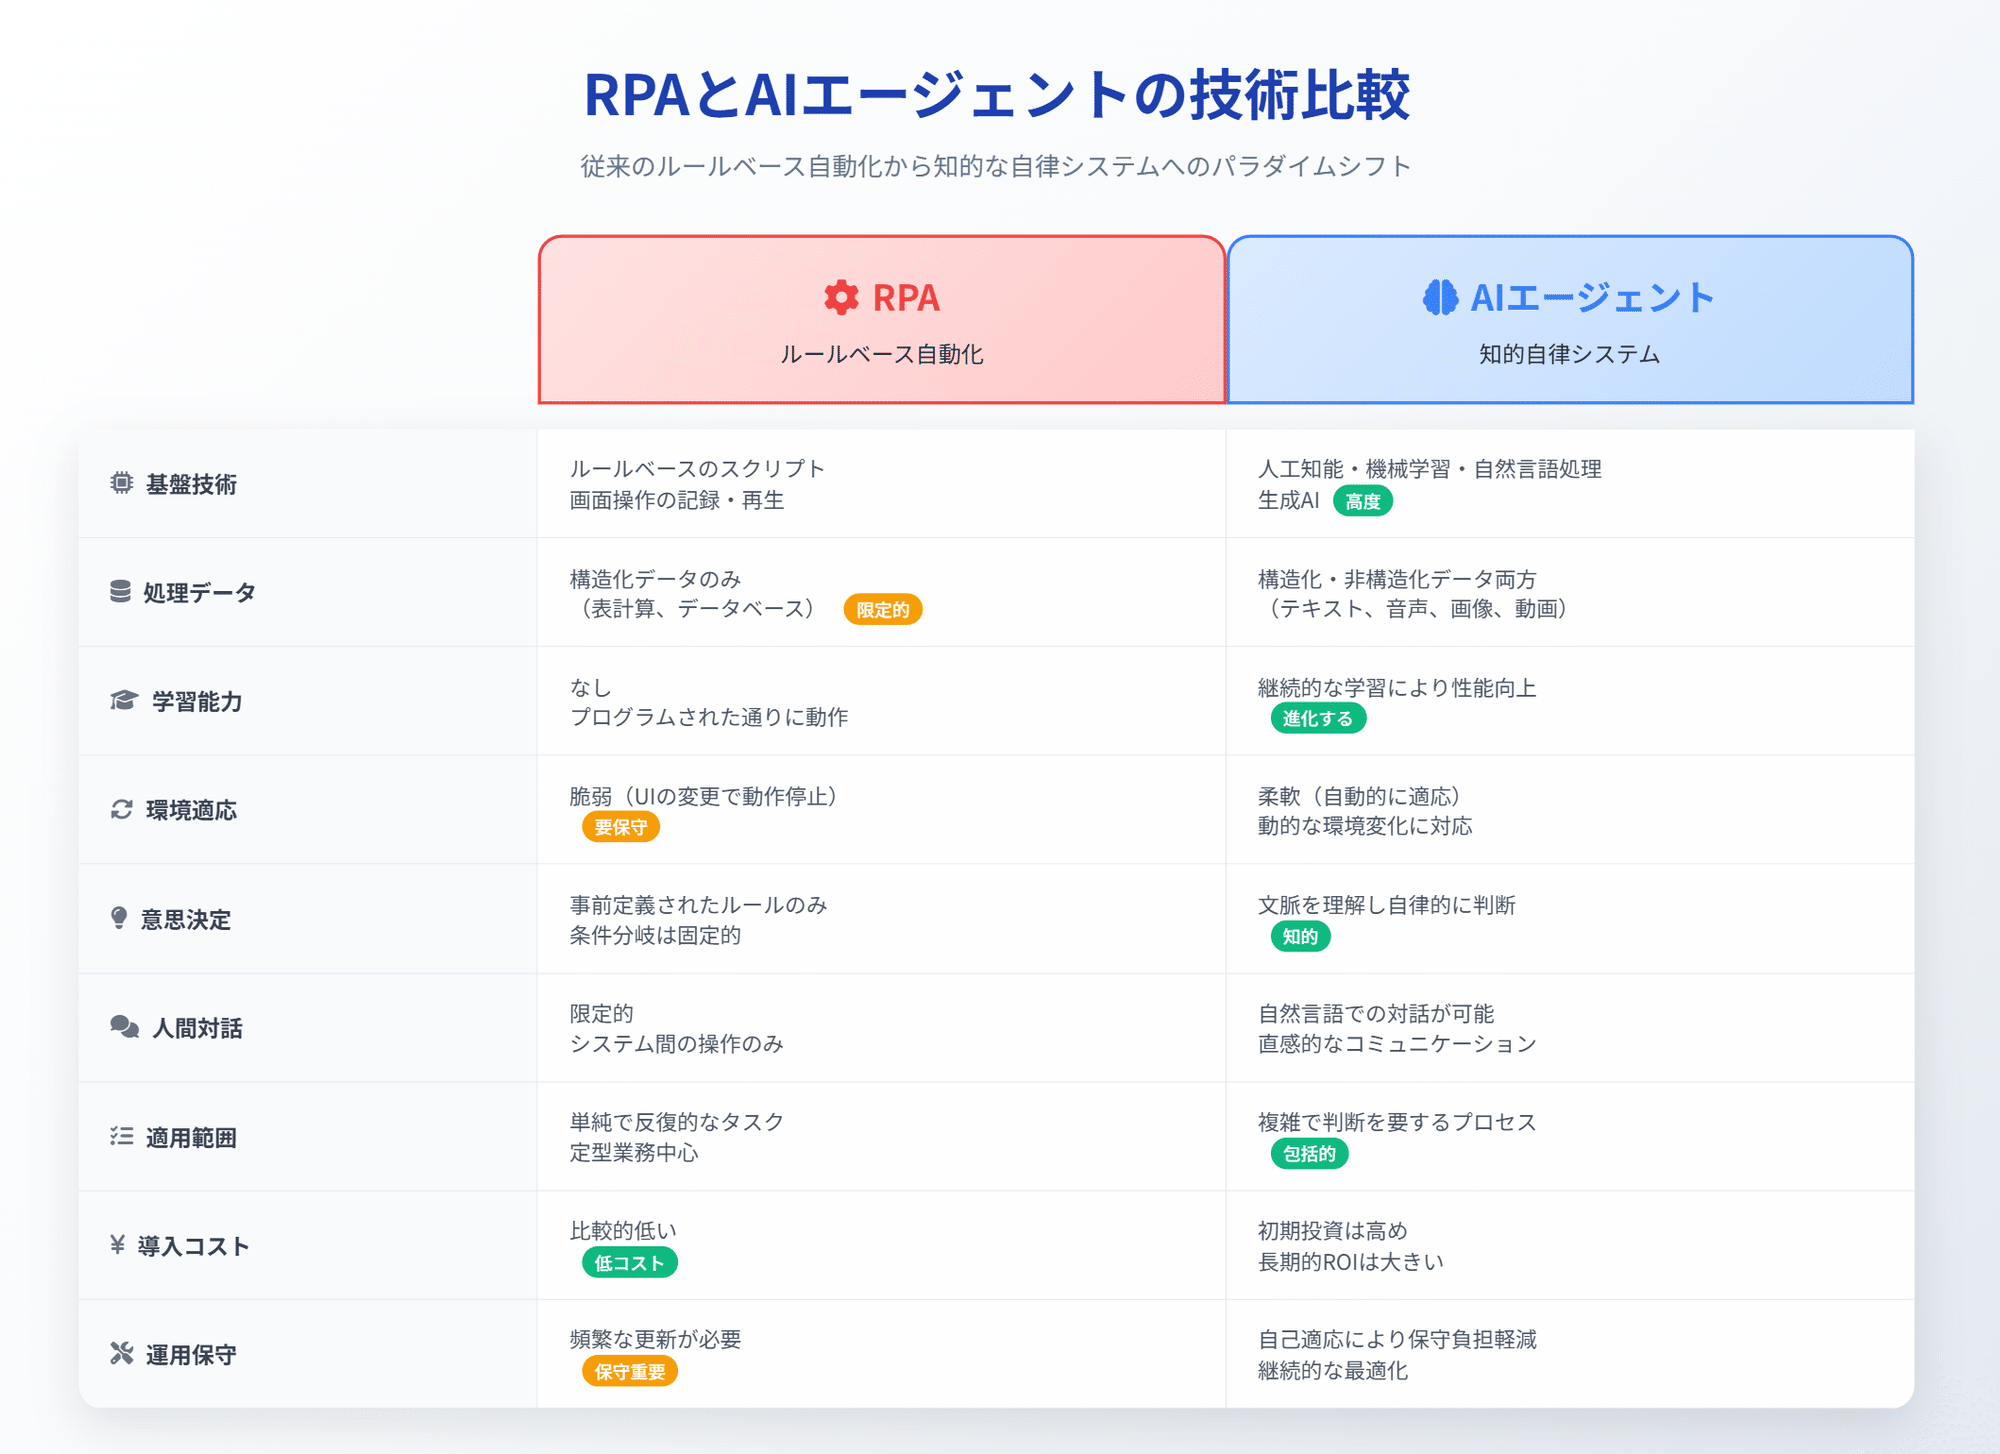This screenshot has width=2000, height=1454.
Task: Click the lightbulb icon beside 意思決定
Action: pos(119,918)
